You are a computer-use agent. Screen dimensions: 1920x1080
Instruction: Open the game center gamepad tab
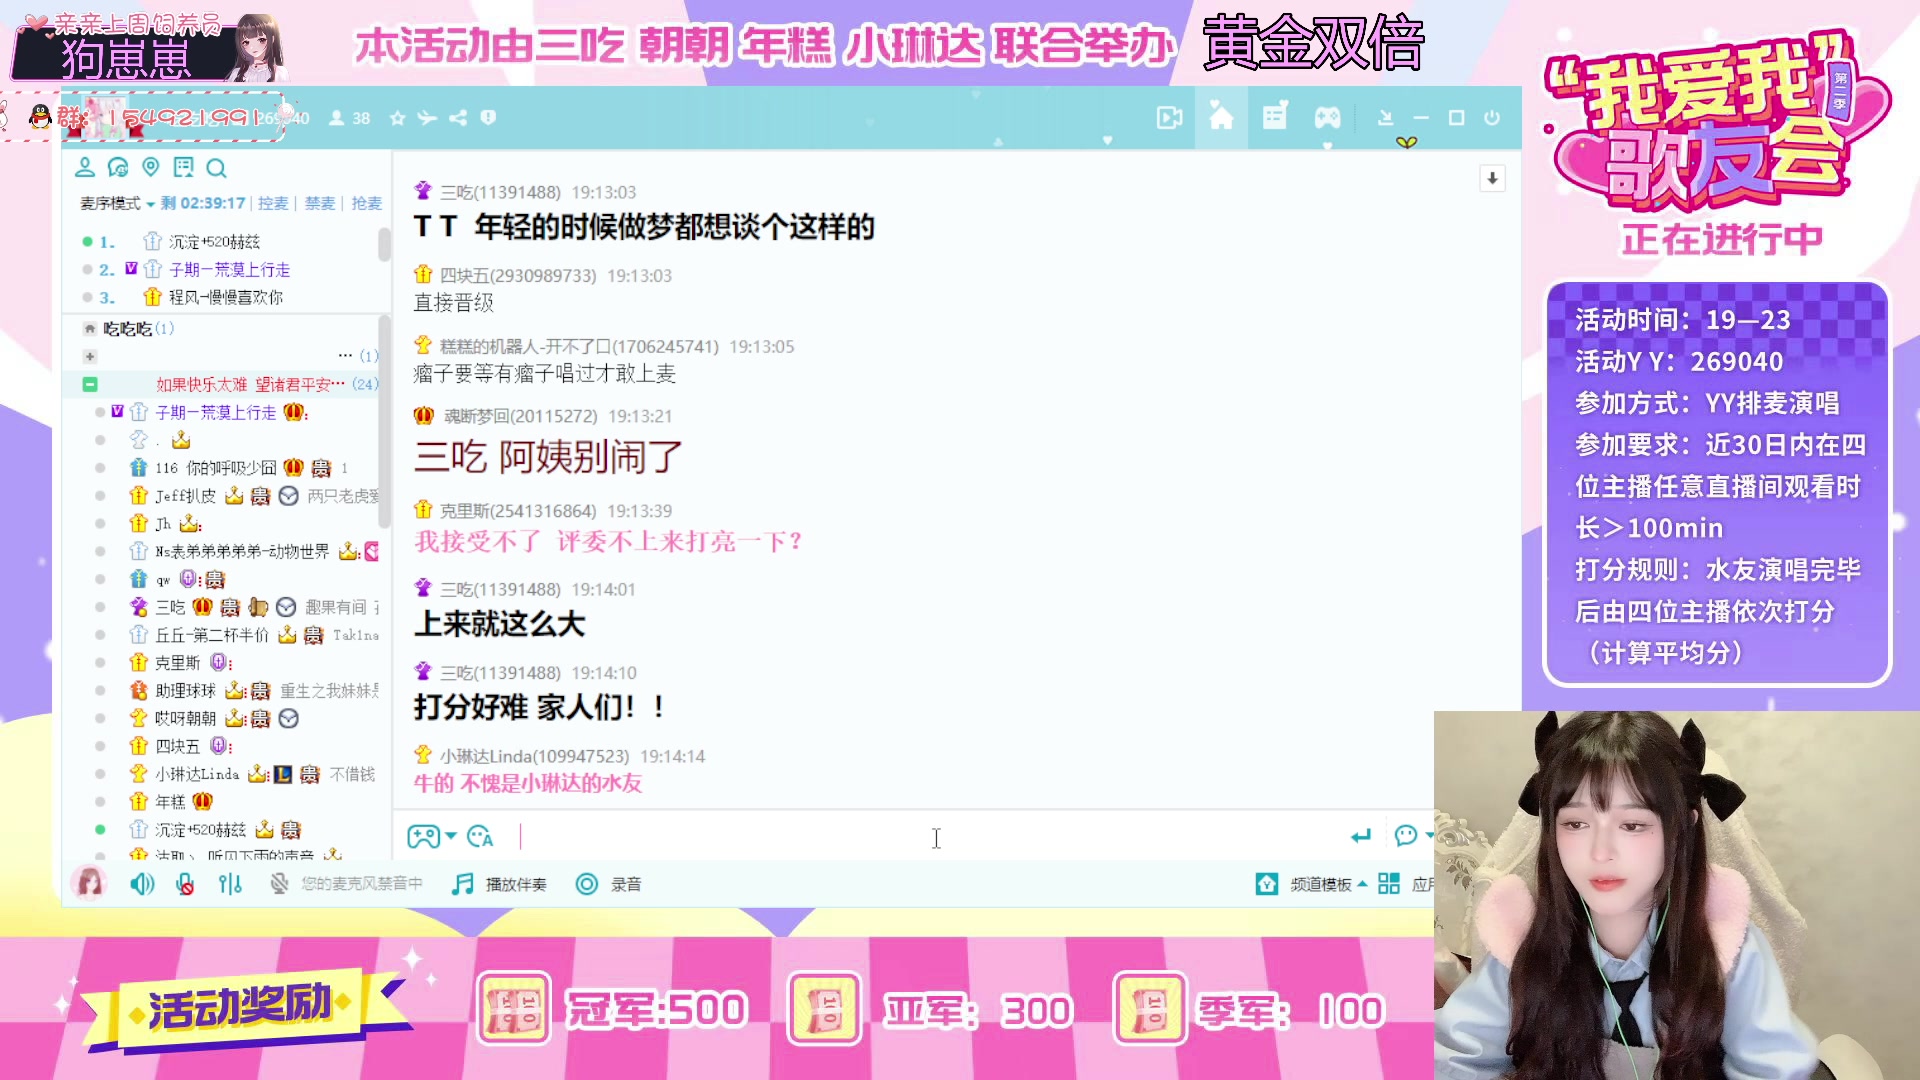click(x=1327, y=118)
